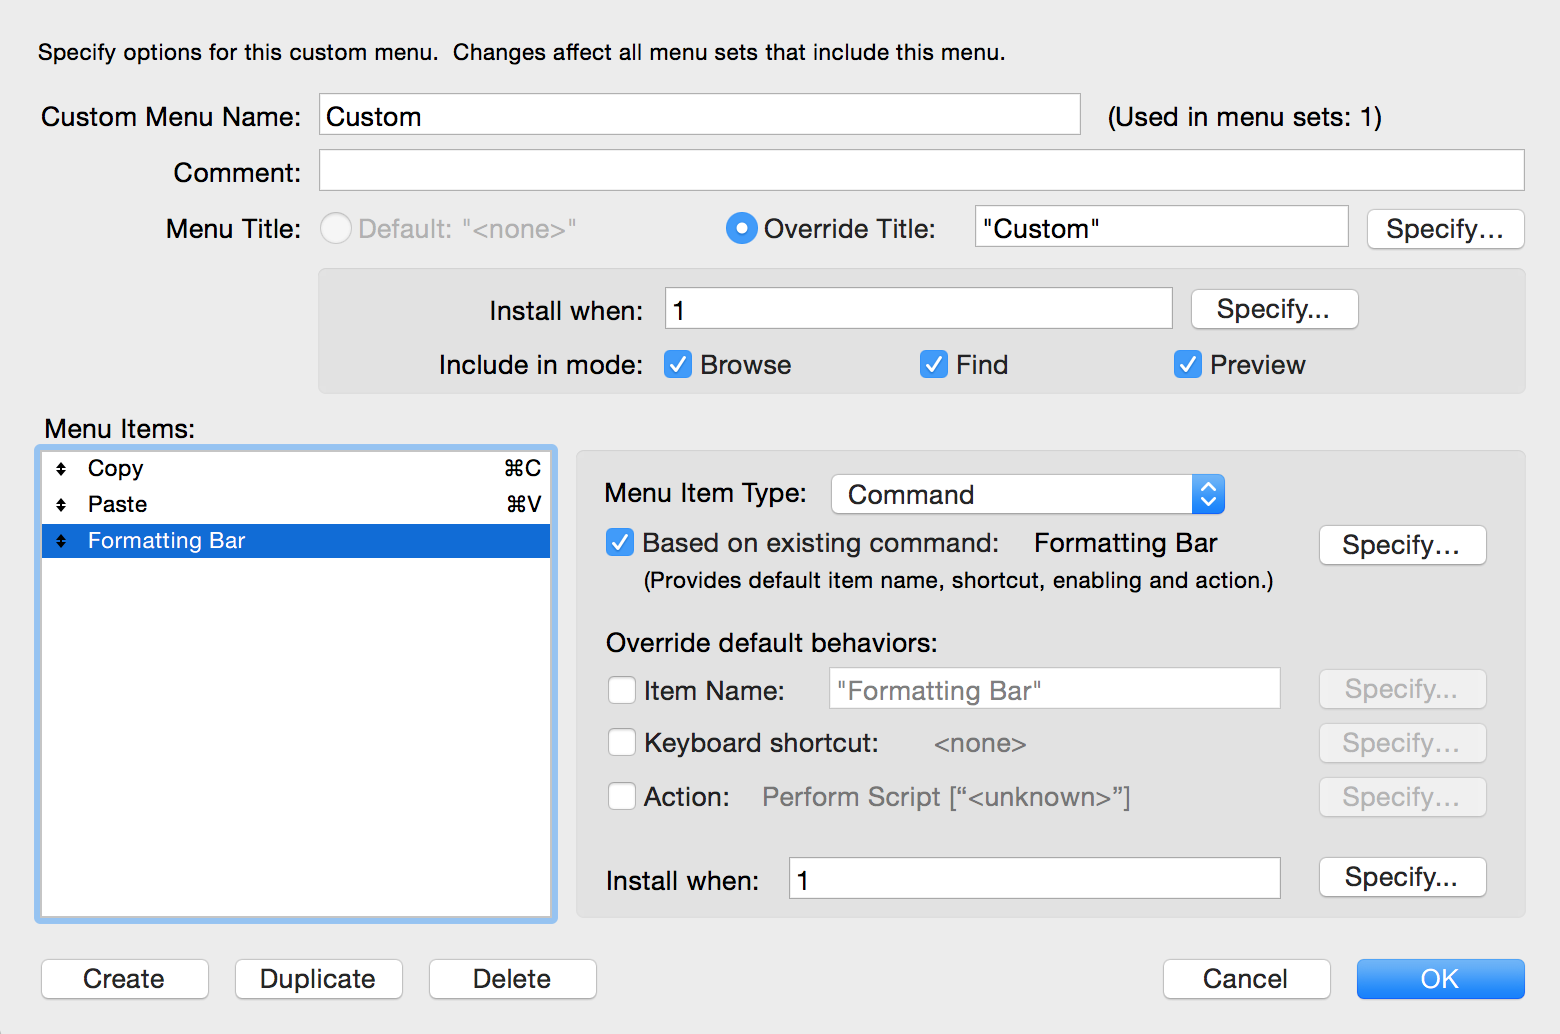Open the Menu Item Type dropdown arrows

1208,494
